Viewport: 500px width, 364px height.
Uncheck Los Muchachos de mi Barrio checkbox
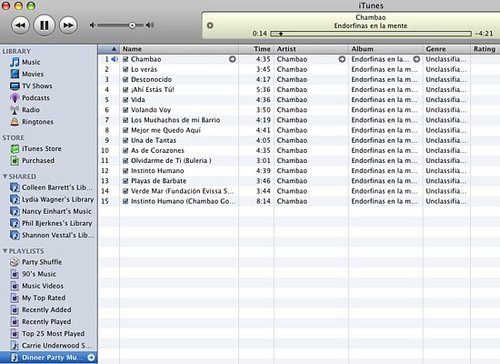[x=125, y=120]
